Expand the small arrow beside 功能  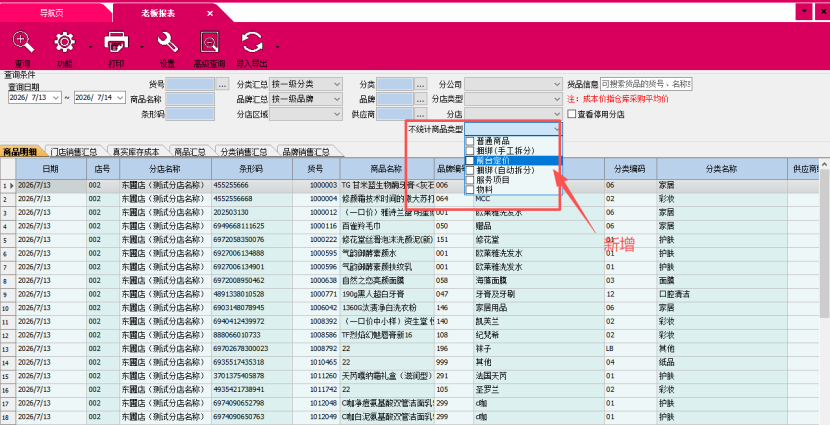click(90, 47)
